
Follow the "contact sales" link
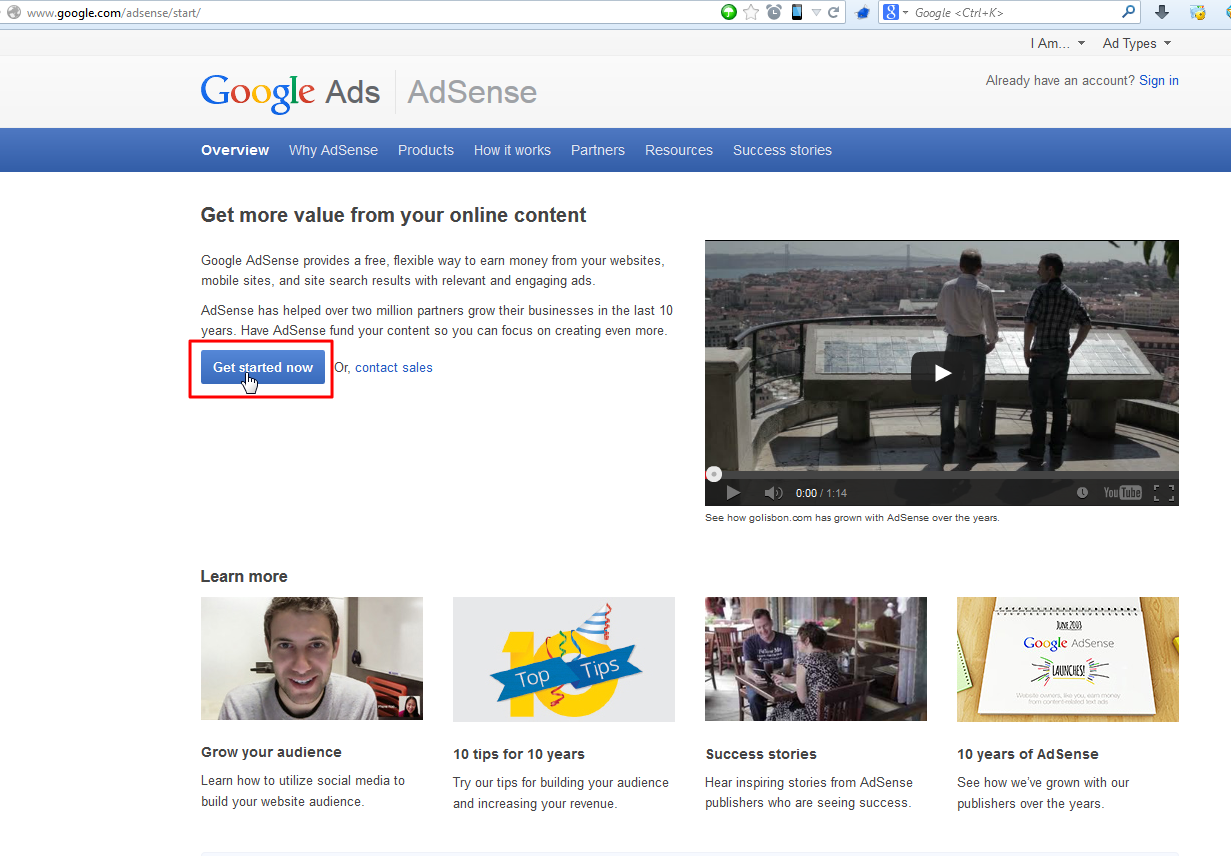(394, 368)
